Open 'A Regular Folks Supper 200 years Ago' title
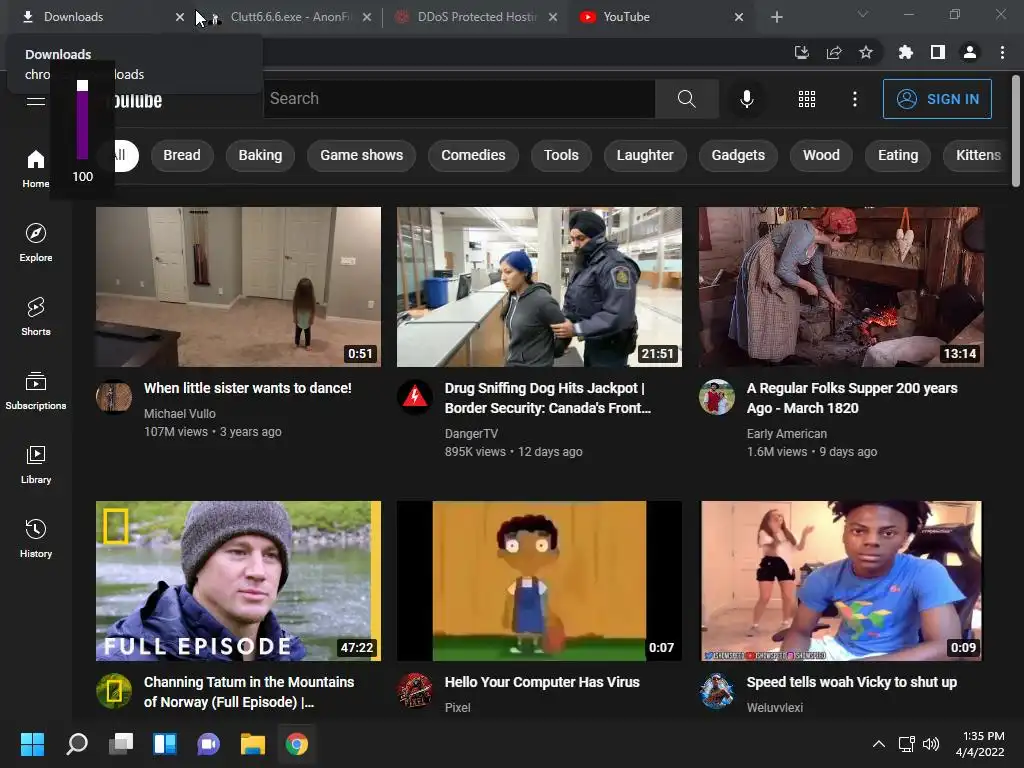Screen dimensions: 1024x768 click(852, 398)
